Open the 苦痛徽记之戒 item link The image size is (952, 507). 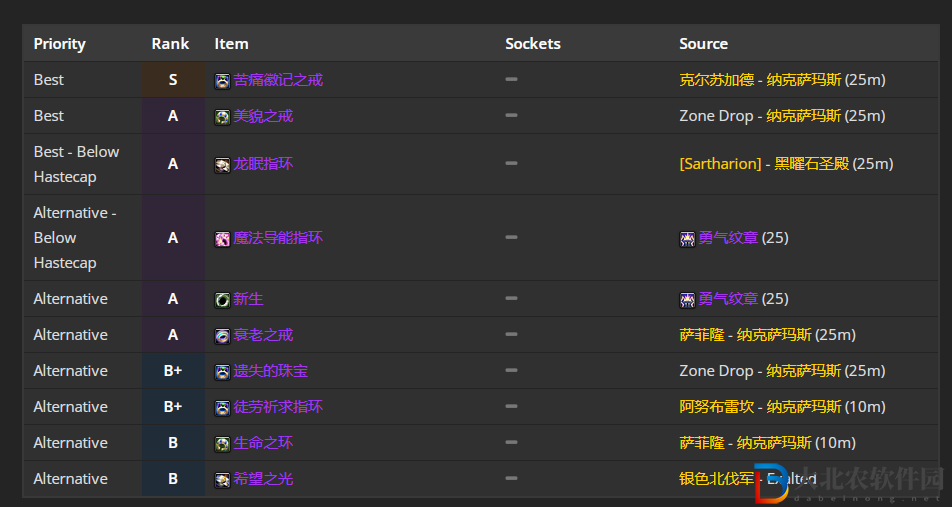tap(278, 80)
